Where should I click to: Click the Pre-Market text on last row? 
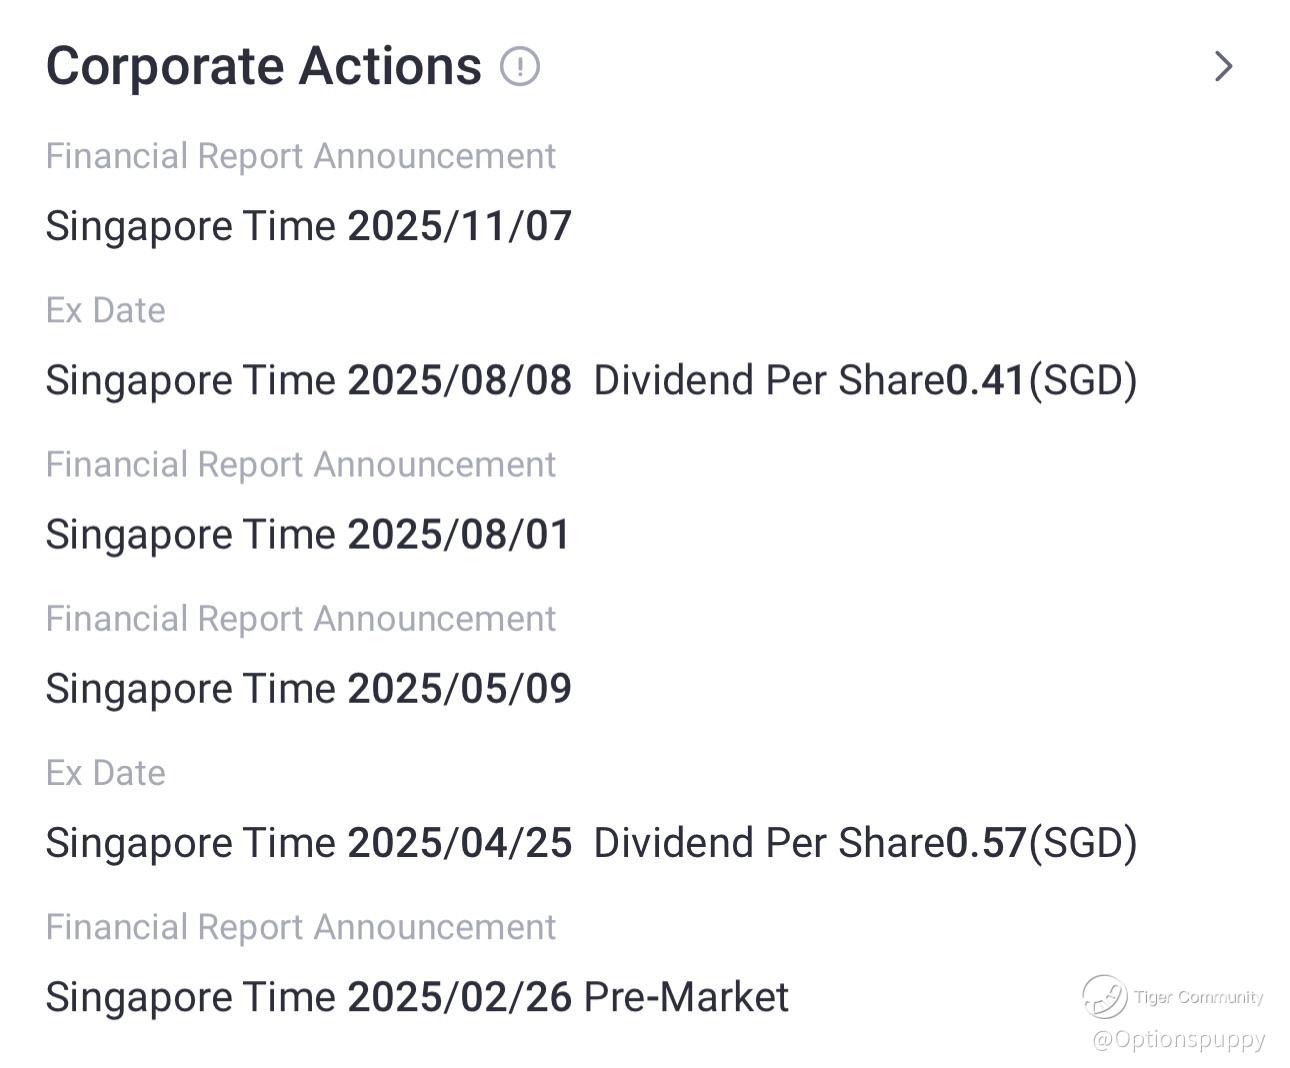click(686, 996)
